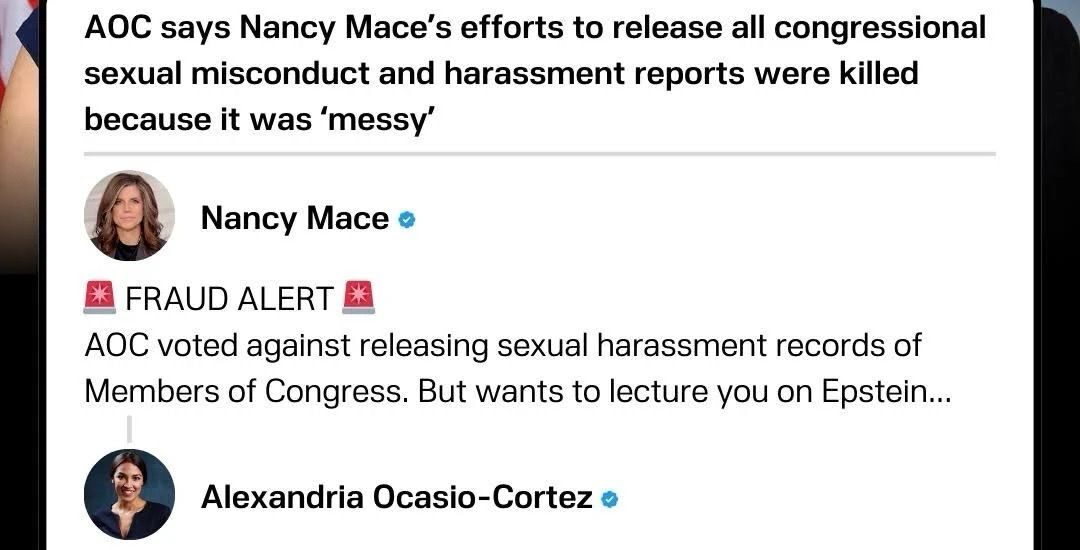Click Nancy Mace's profile avatar

pyautogui.click(x=129, y=215)
